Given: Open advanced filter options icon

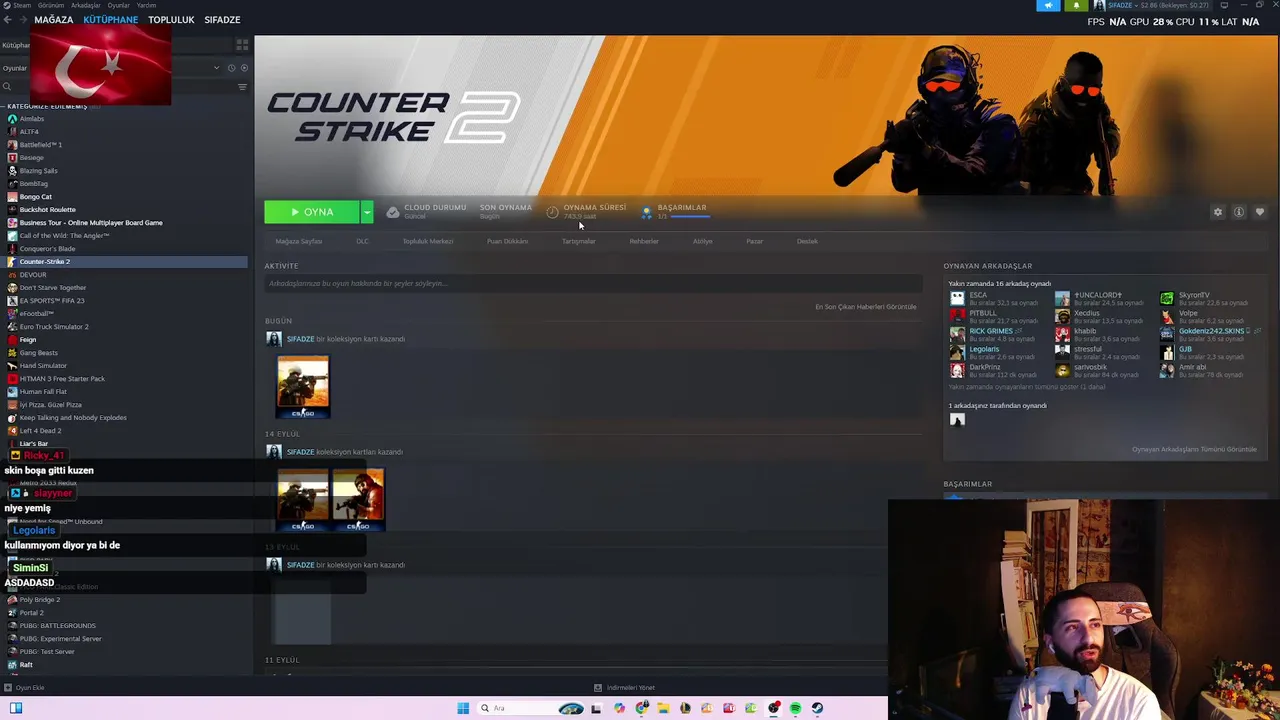Looking at the screenshot, I should tap(242, 87).
